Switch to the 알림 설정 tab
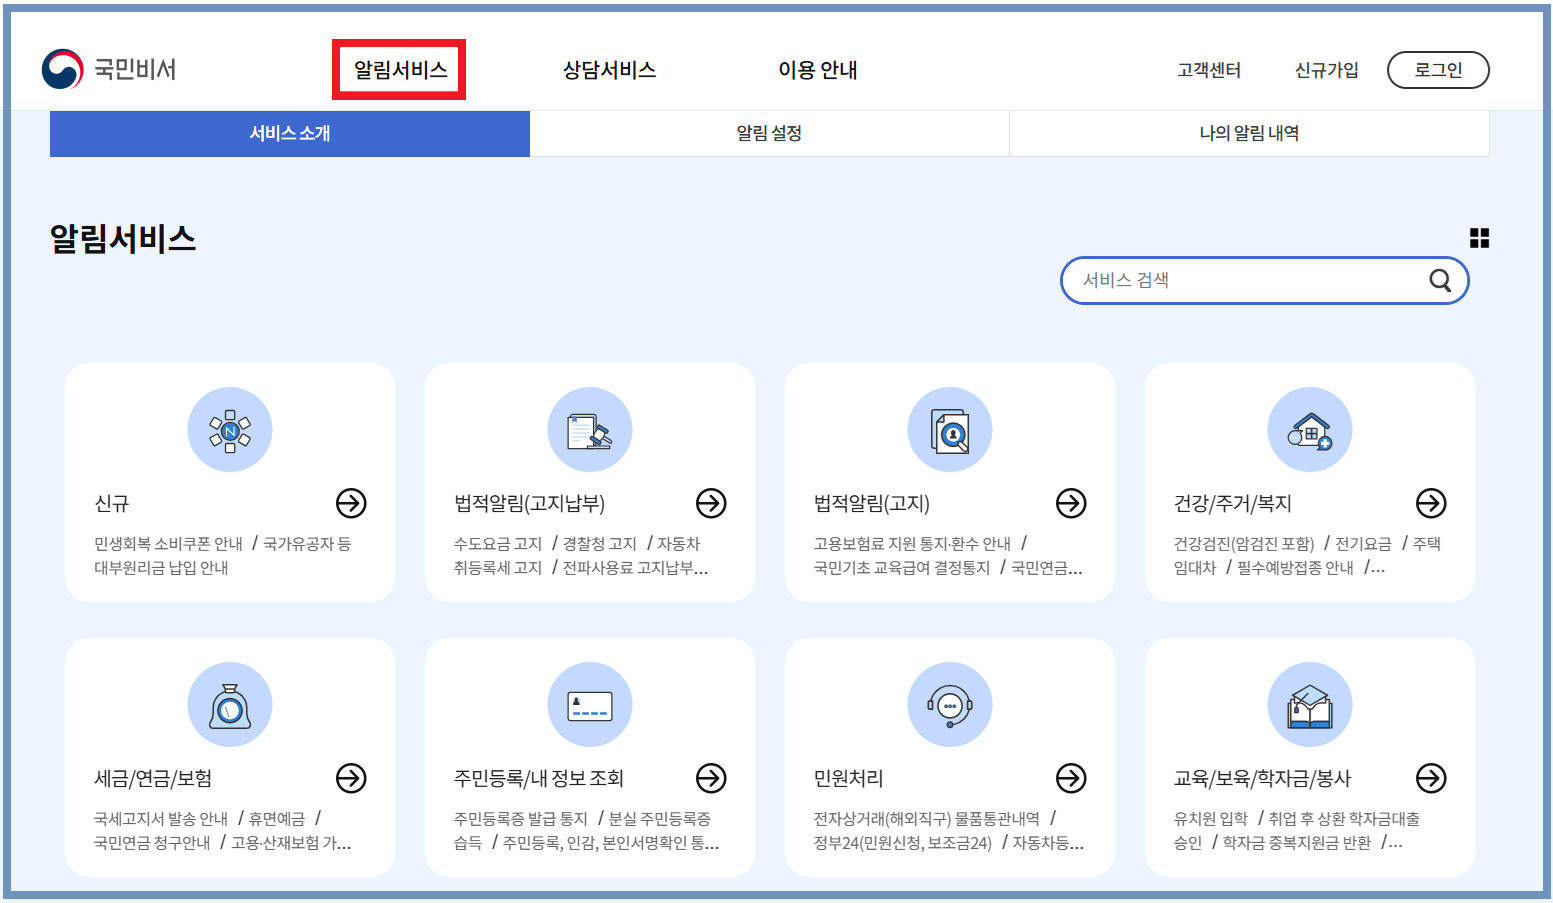 769,133
